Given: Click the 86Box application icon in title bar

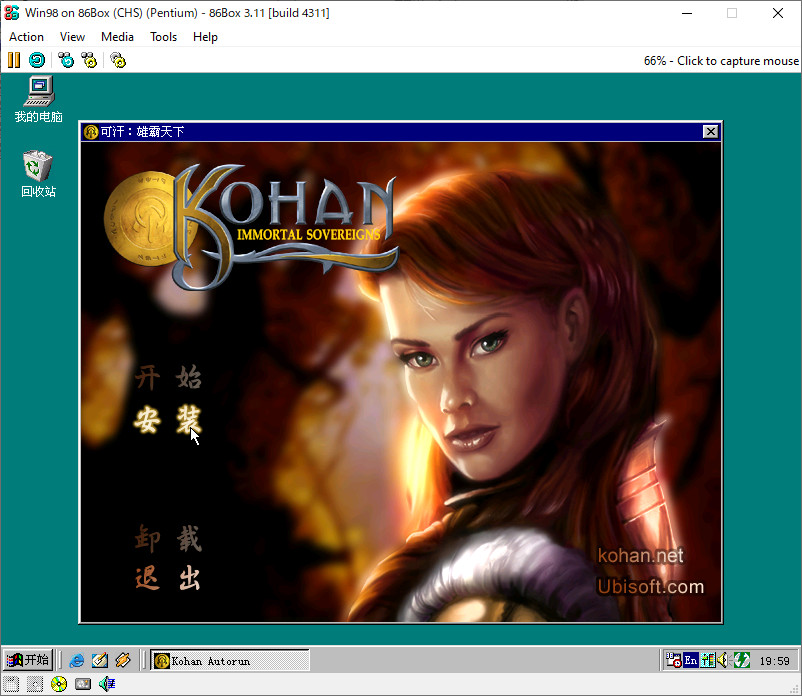Looking at the screenshot, I should pyautogui.click(x=11, y=13).
